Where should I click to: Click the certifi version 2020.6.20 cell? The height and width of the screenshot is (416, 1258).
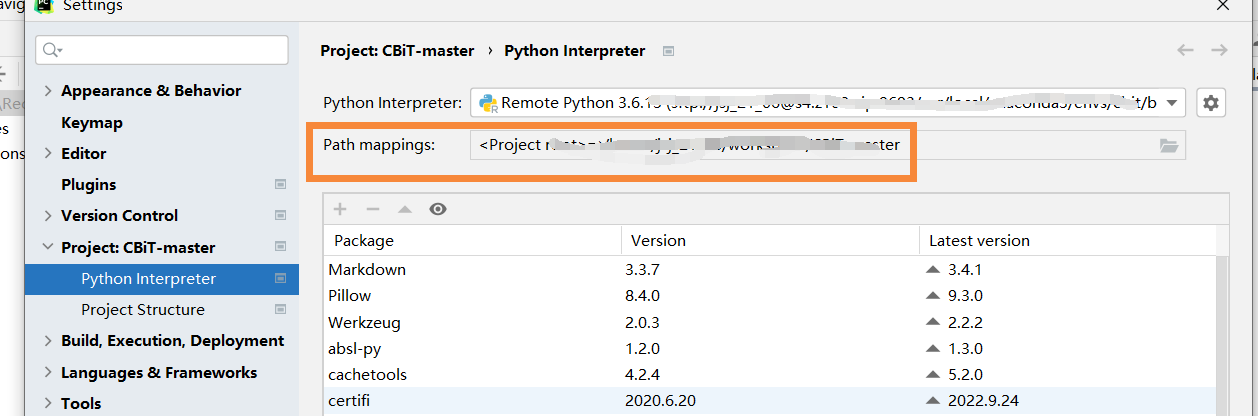point(659,401)
